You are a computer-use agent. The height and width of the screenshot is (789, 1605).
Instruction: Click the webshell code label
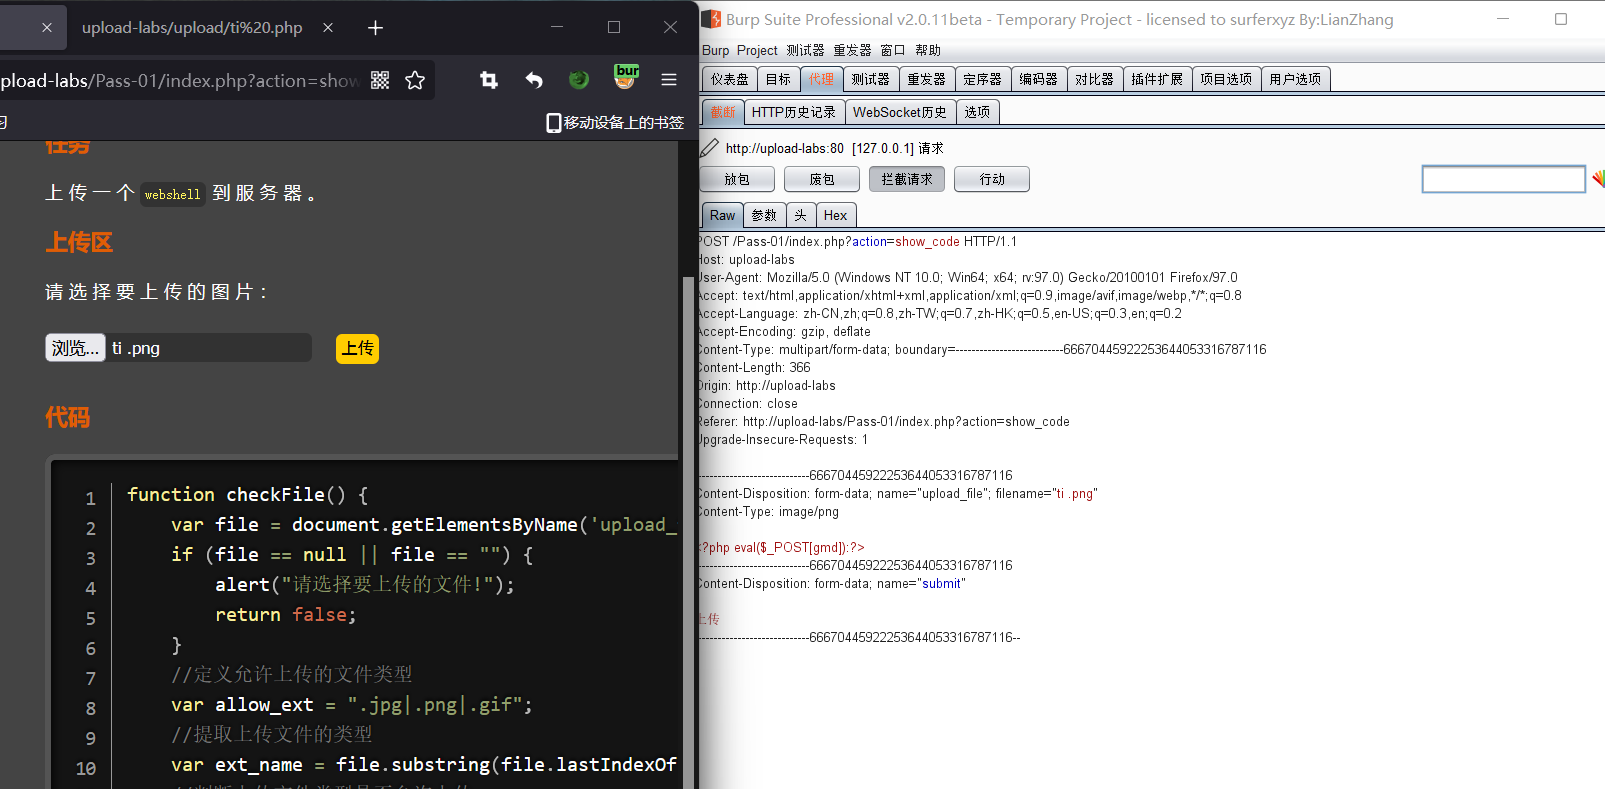point(172,194)
